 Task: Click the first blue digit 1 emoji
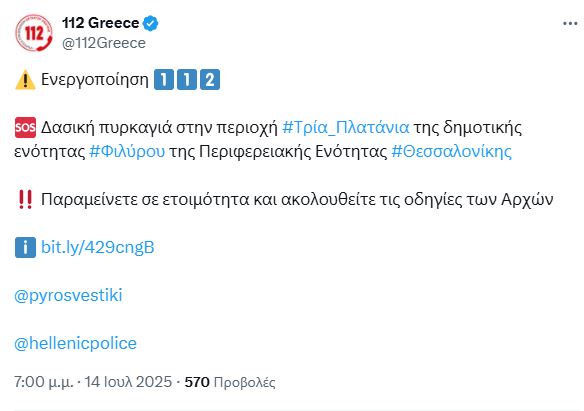click(164, 80)
